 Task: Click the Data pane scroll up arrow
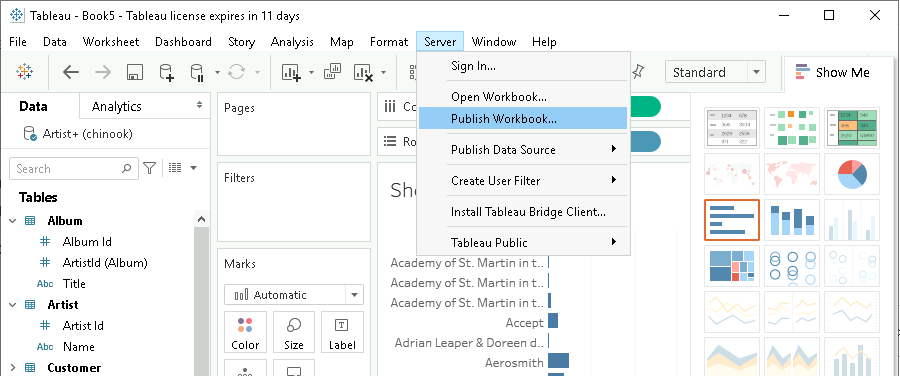[201, 219]
